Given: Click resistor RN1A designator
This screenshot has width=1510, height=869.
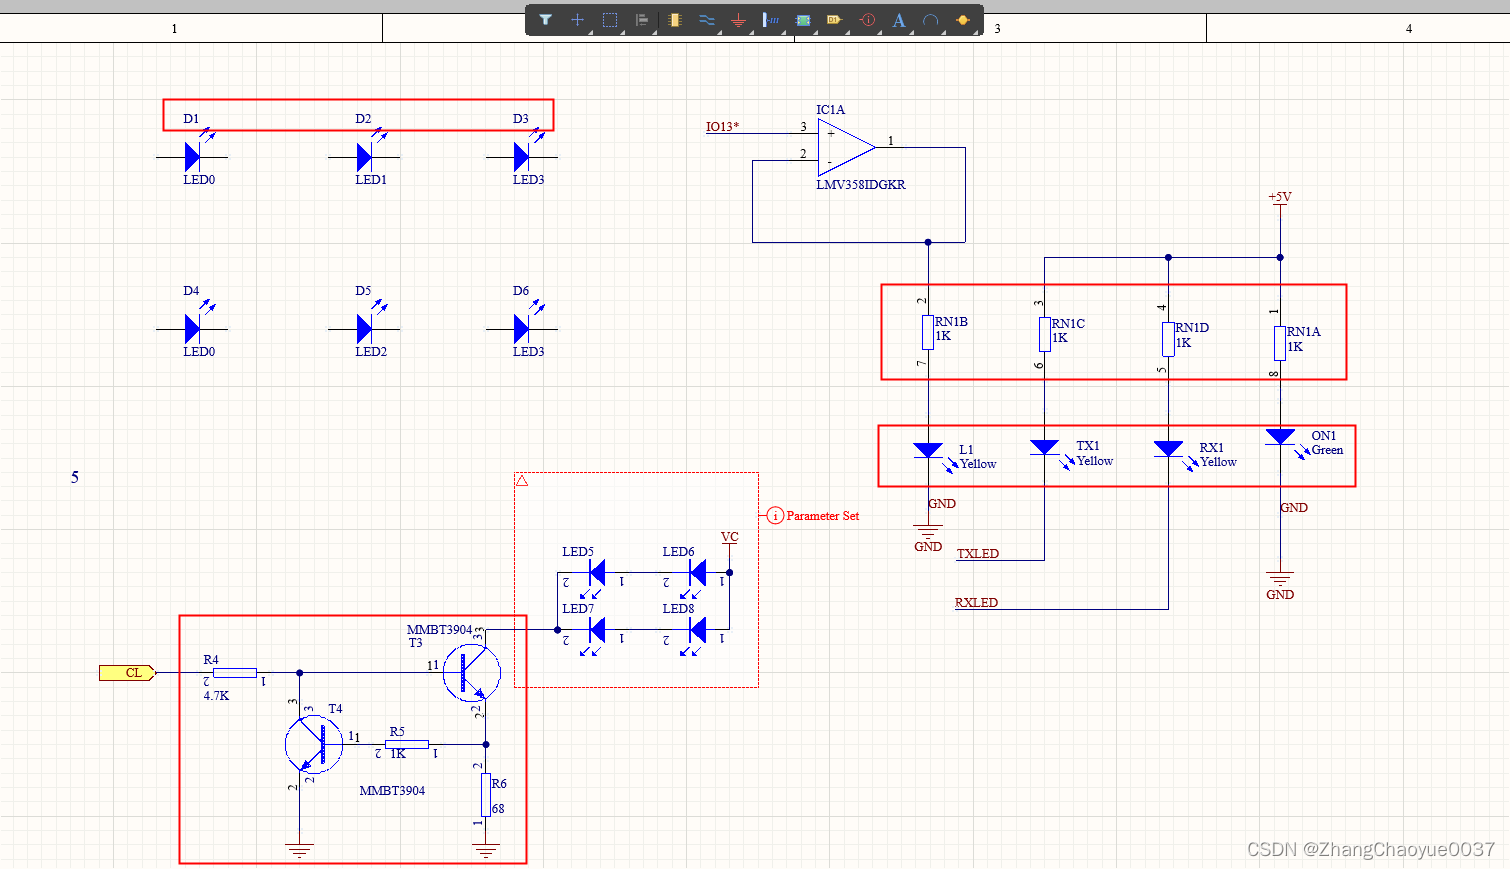Looking at the screenshot, I should click(x=1303, y=332).
